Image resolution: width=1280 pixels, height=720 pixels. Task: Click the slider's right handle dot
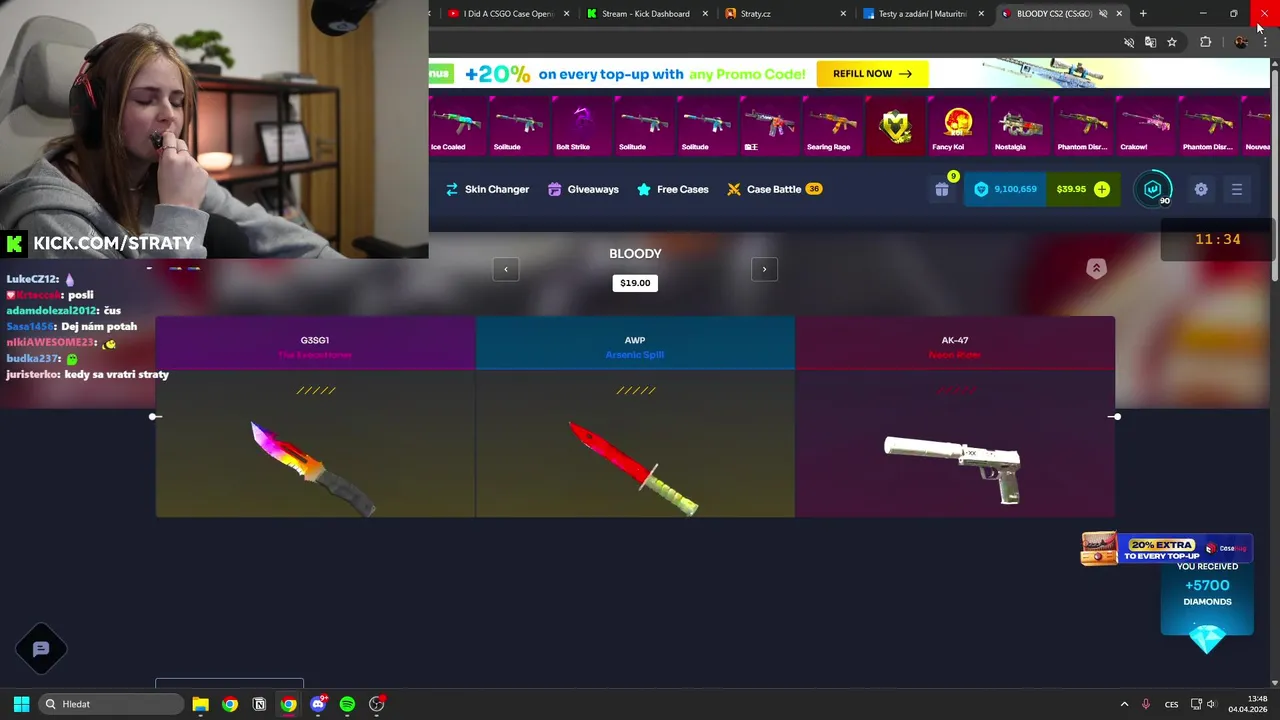(1116, 416)
